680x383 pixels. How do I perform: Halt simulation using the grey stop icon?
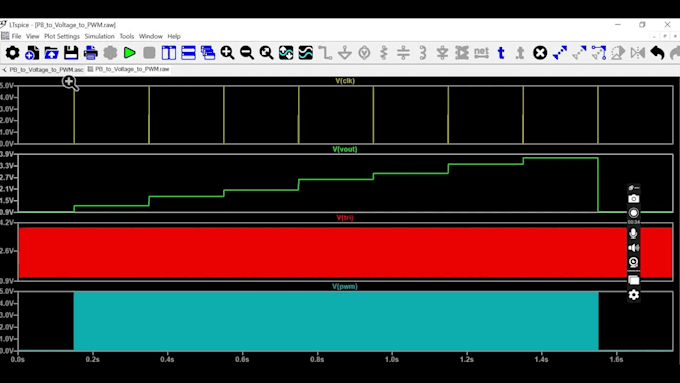(149, 53)
